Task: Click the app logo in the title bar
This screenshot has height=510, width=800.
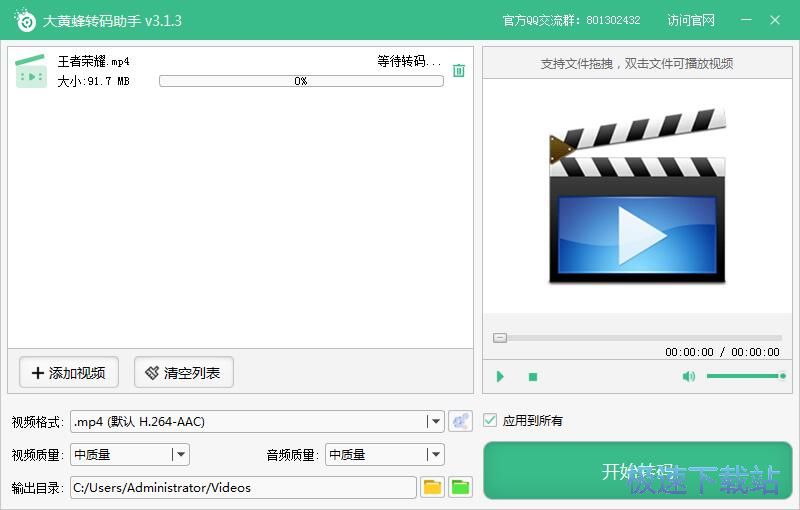Action: click(25, 20)
